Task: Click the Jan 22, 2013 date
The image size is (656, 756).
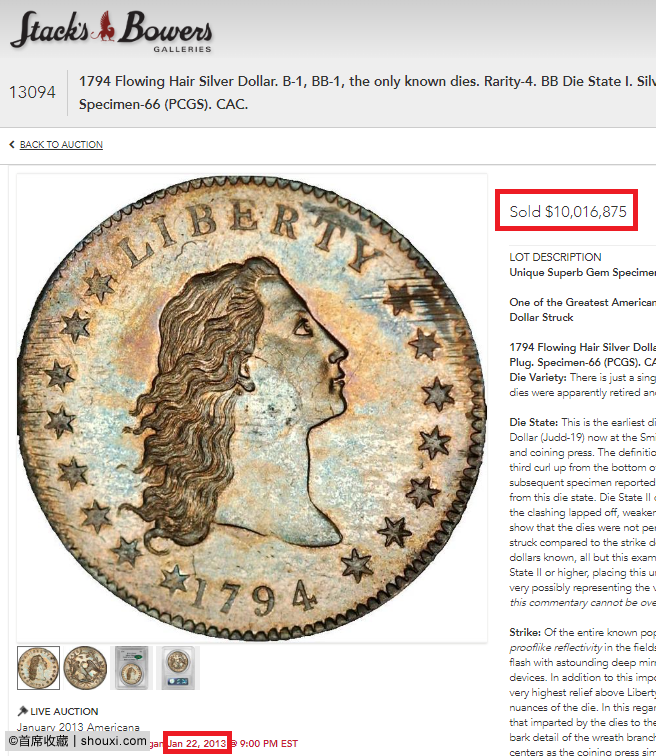Action: 197,743
